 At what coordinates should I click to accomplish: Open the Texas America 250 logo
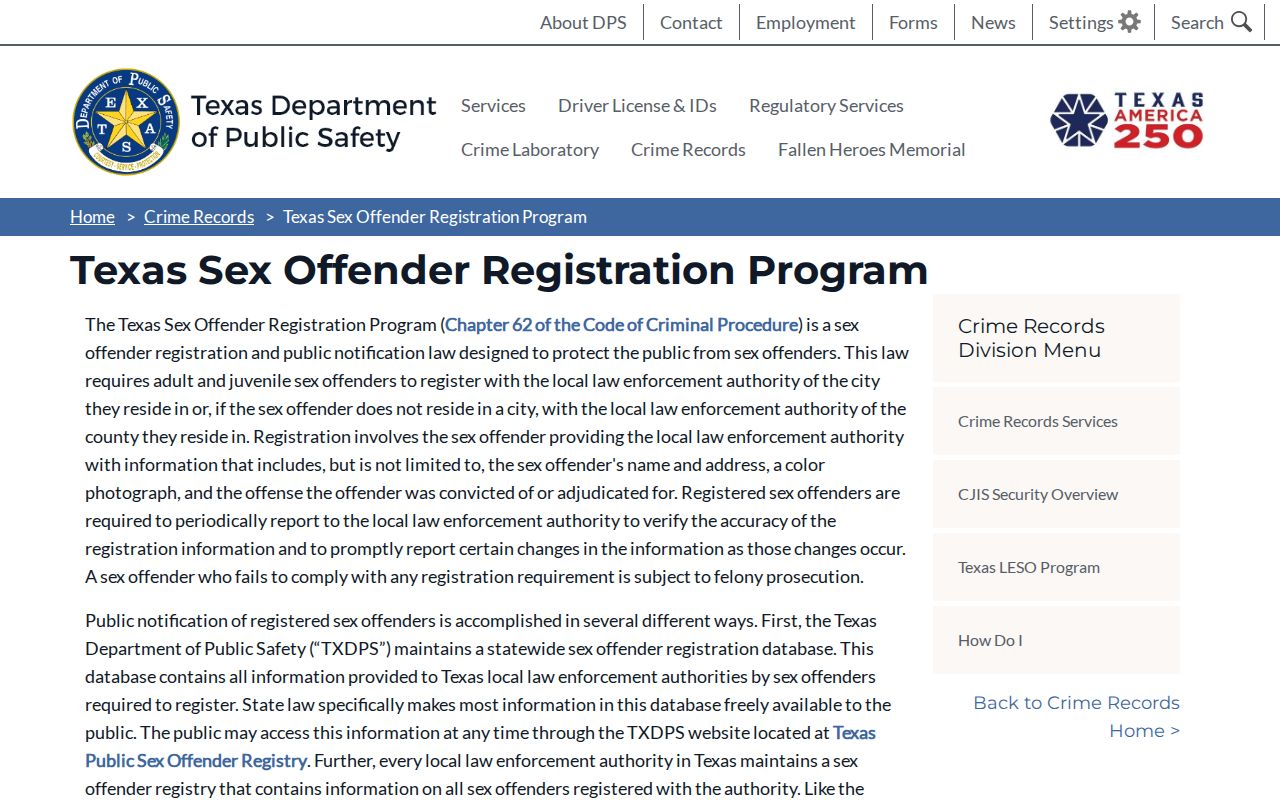pyautogui.click(x=1126, y=121)
